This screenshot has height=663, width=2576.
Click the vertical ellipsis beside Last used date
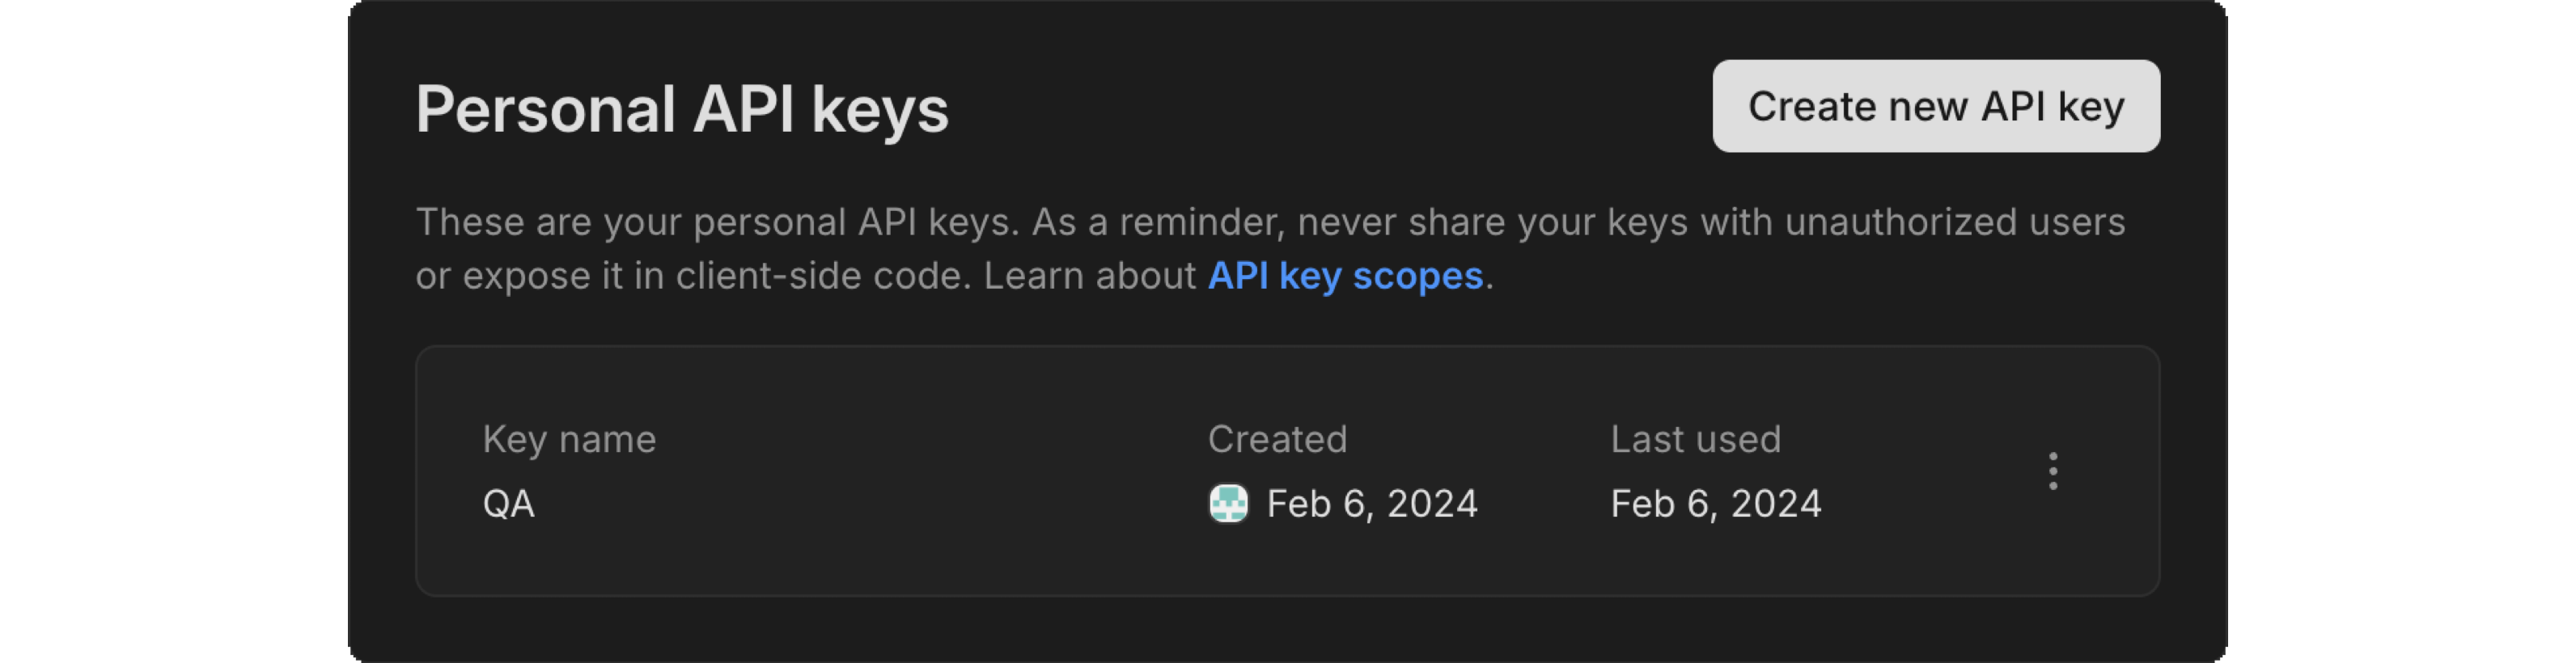pyautogui.click(x=2052, y=471)
